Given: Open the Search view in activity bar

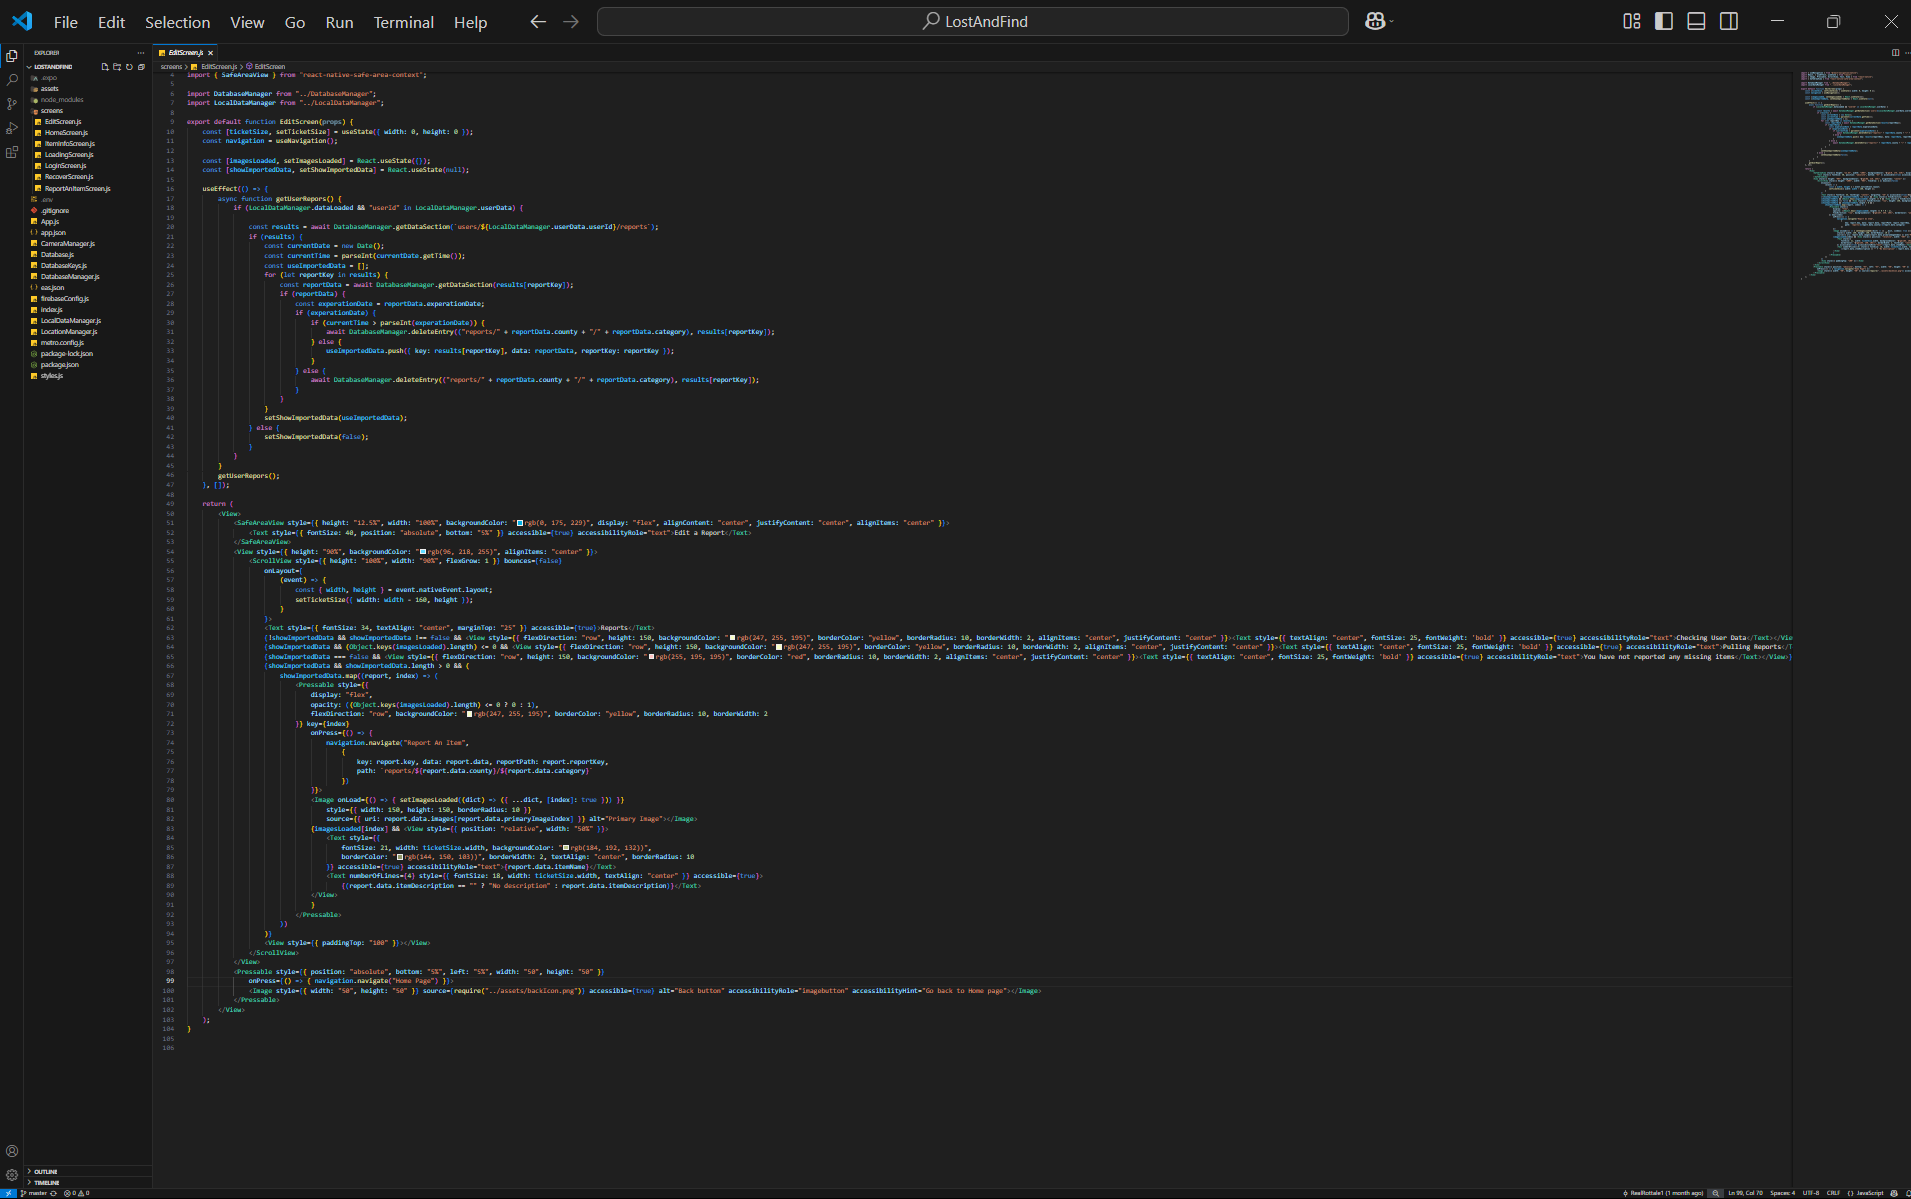Looking at the screenshot, I should [12, 80].
